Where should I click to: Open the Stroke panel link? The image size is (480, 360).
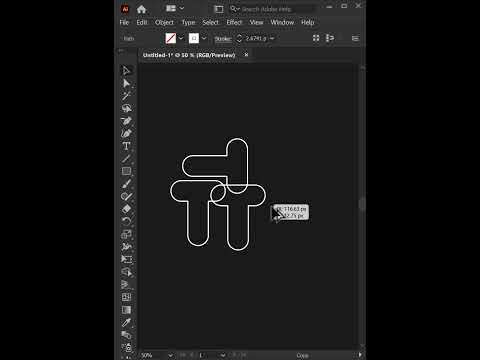point(223,39)
